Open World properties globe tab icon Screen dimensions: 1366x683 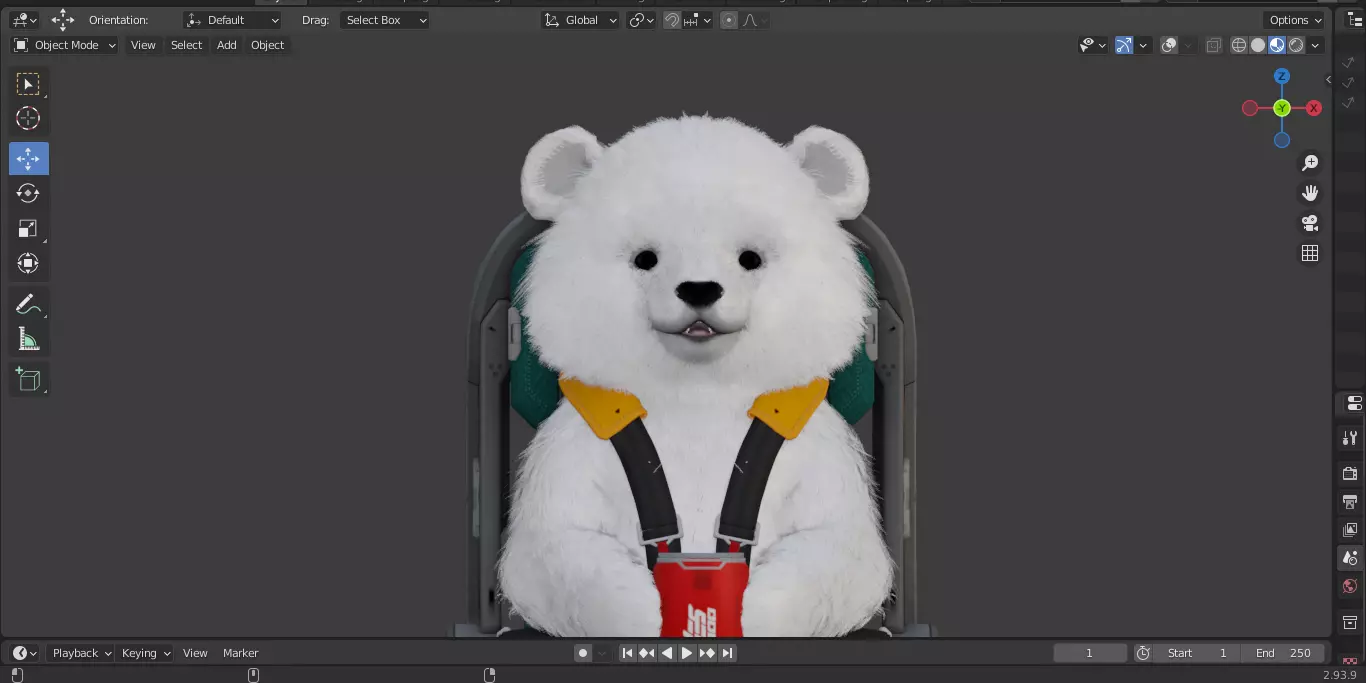point(1350,586)
